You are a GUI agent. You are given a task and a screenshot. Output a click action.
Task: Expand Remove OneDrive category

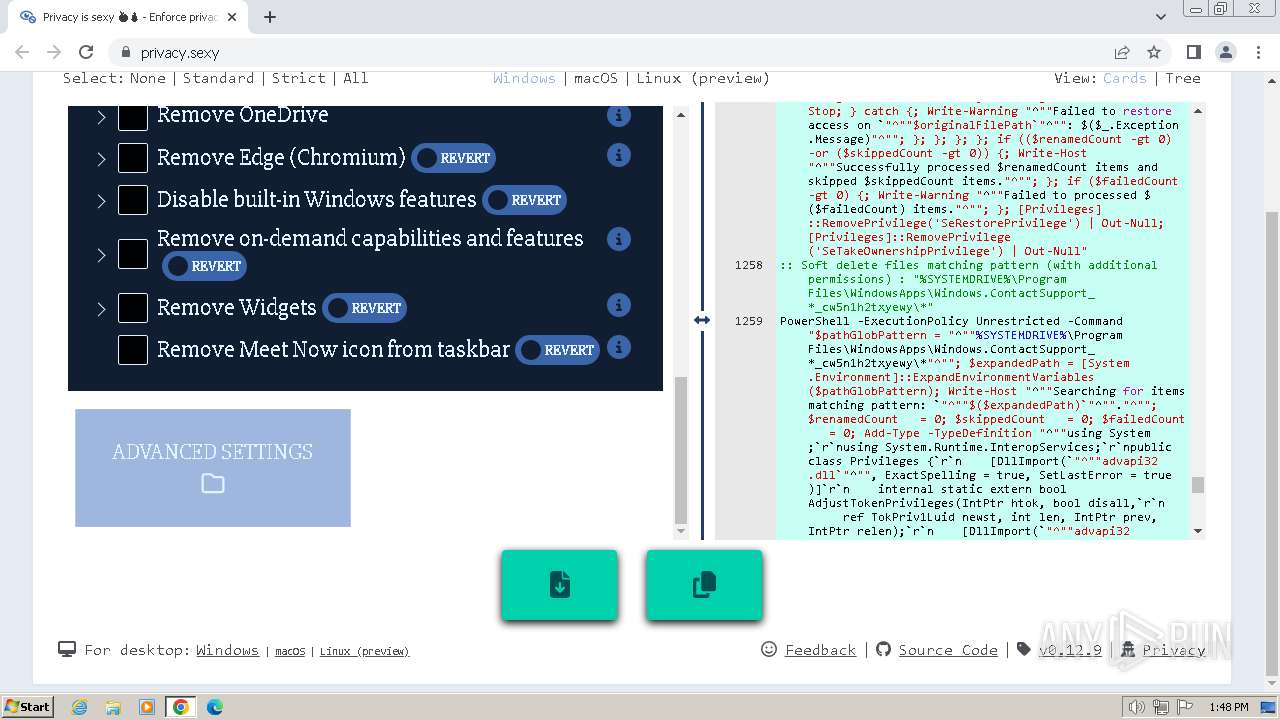click(x=101, y=117)
